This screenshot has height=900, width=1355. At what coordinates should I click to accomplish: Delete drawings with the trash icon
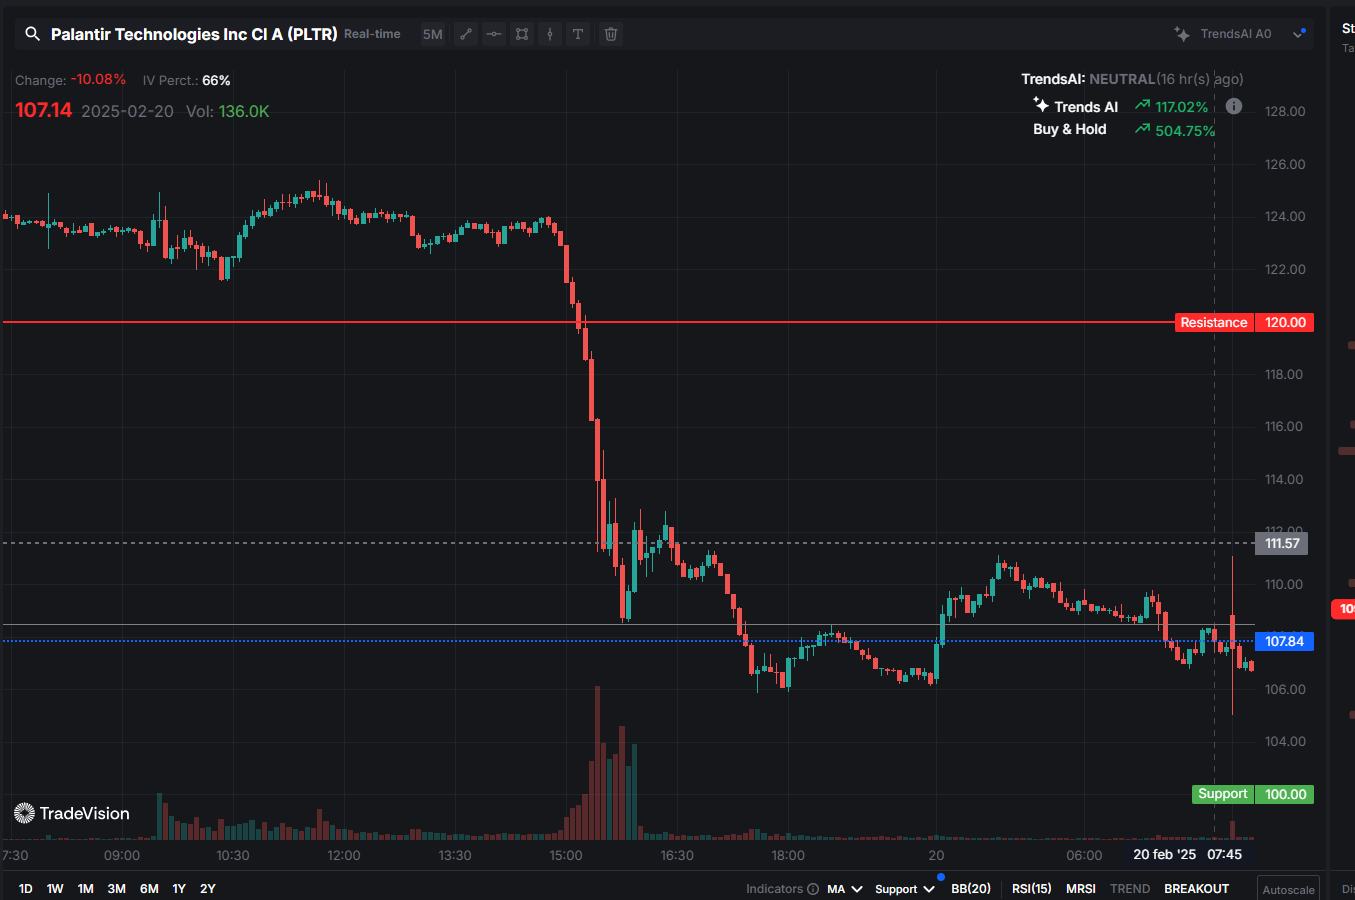pos(611,34)
